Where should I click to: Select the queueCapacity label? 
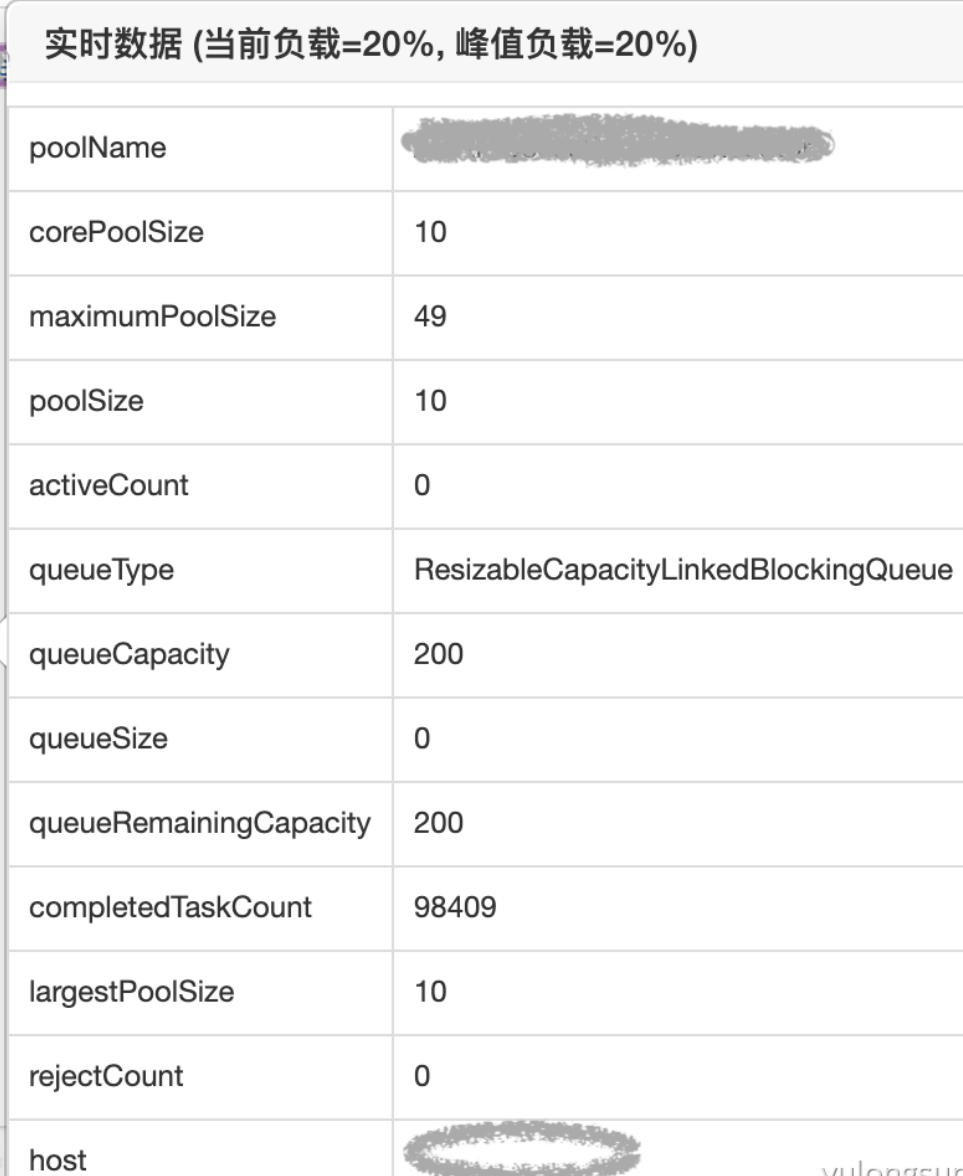[129, 655]
